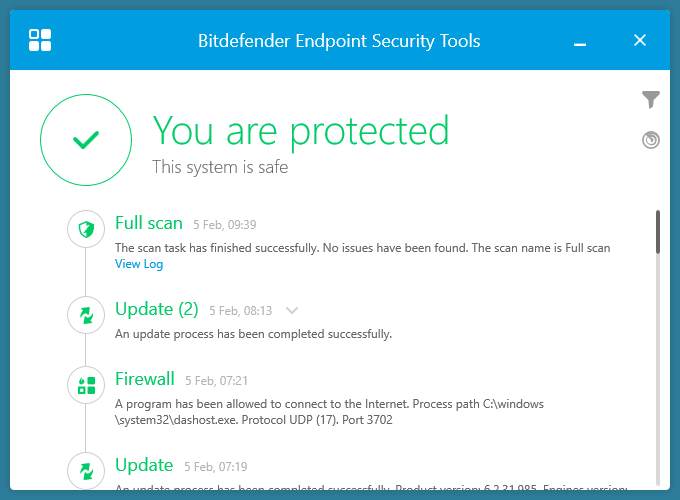680x500 pixels.
Task: Expand the Update (2) chevron arrow
Action: pyautogui.click(x=292, y=310)
